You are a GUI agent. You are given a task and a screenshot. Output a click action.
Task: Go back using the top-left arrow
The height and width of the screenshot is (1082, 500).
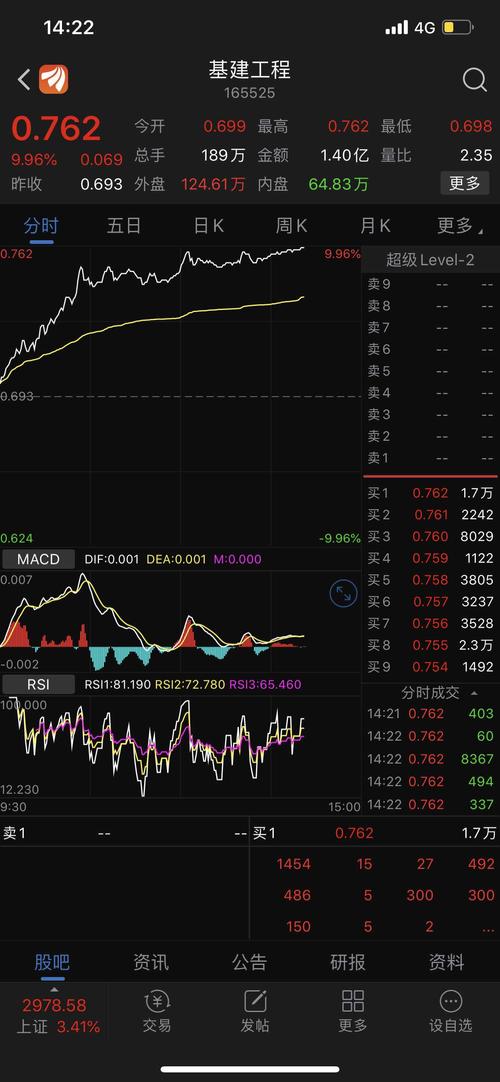[x=23, y=79]
